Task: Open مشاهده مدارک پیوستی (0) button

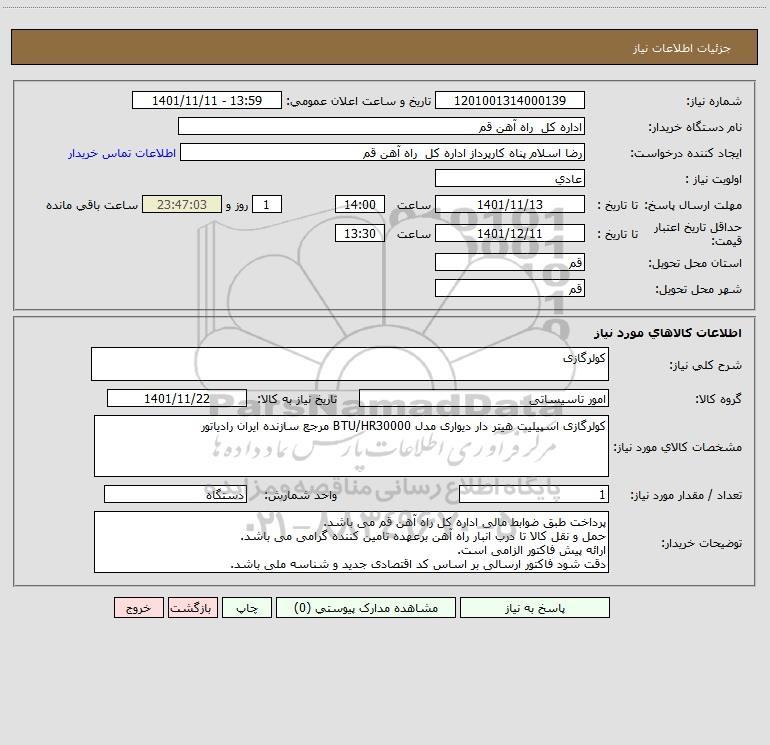Action: click(x=365, y=607)
